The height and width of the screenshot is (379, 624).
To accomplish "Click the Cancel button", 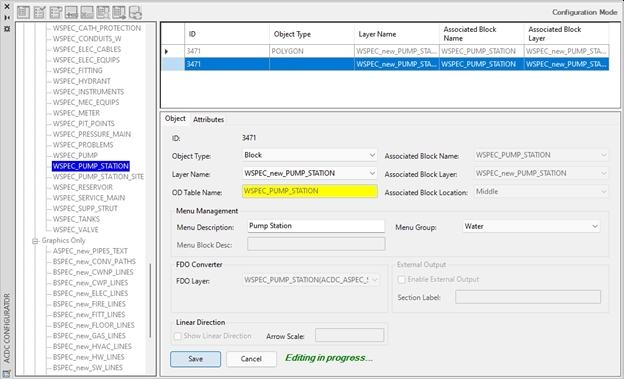I will (251, 359).
